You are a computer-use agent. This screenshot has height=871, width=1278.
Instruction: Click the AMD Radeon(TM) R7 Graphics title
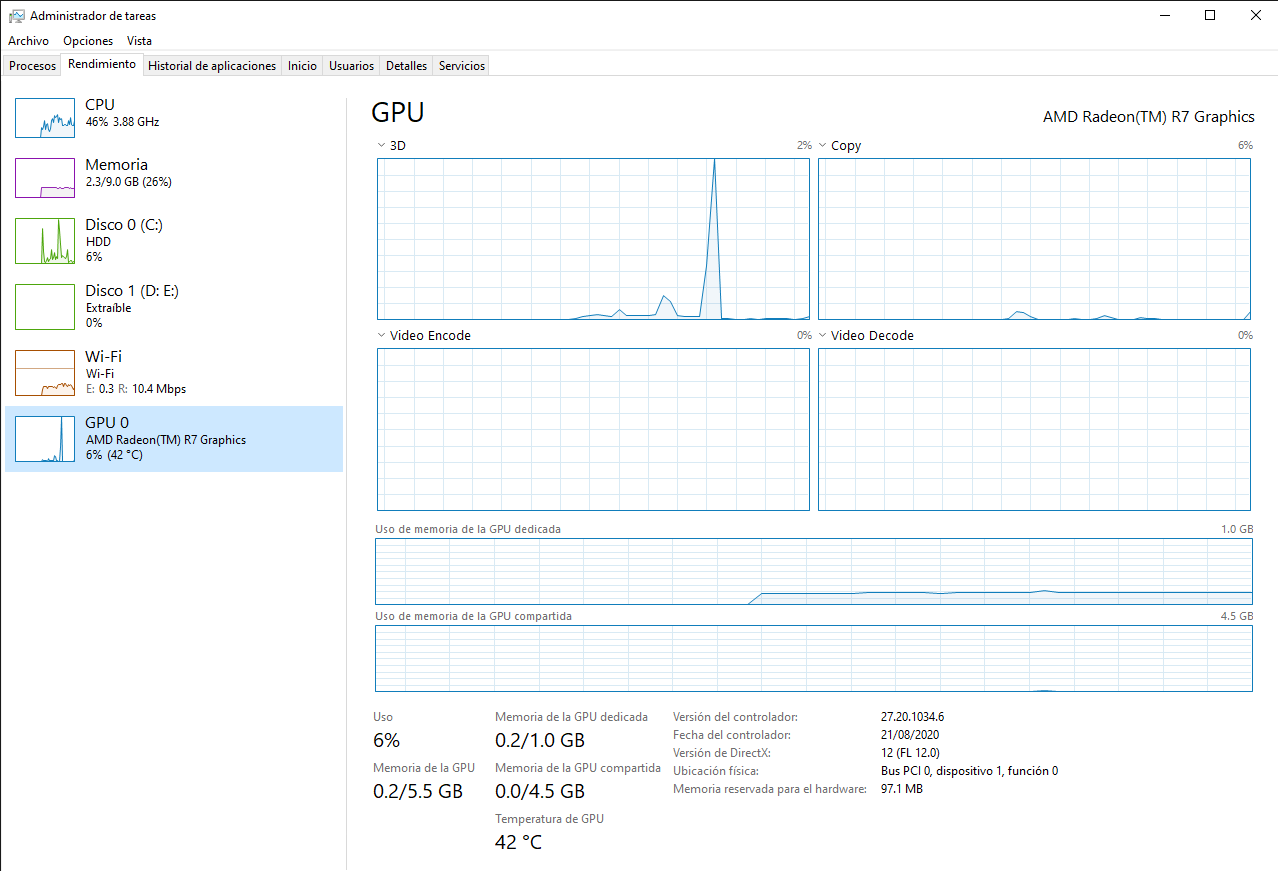(x=1148, y=117)
